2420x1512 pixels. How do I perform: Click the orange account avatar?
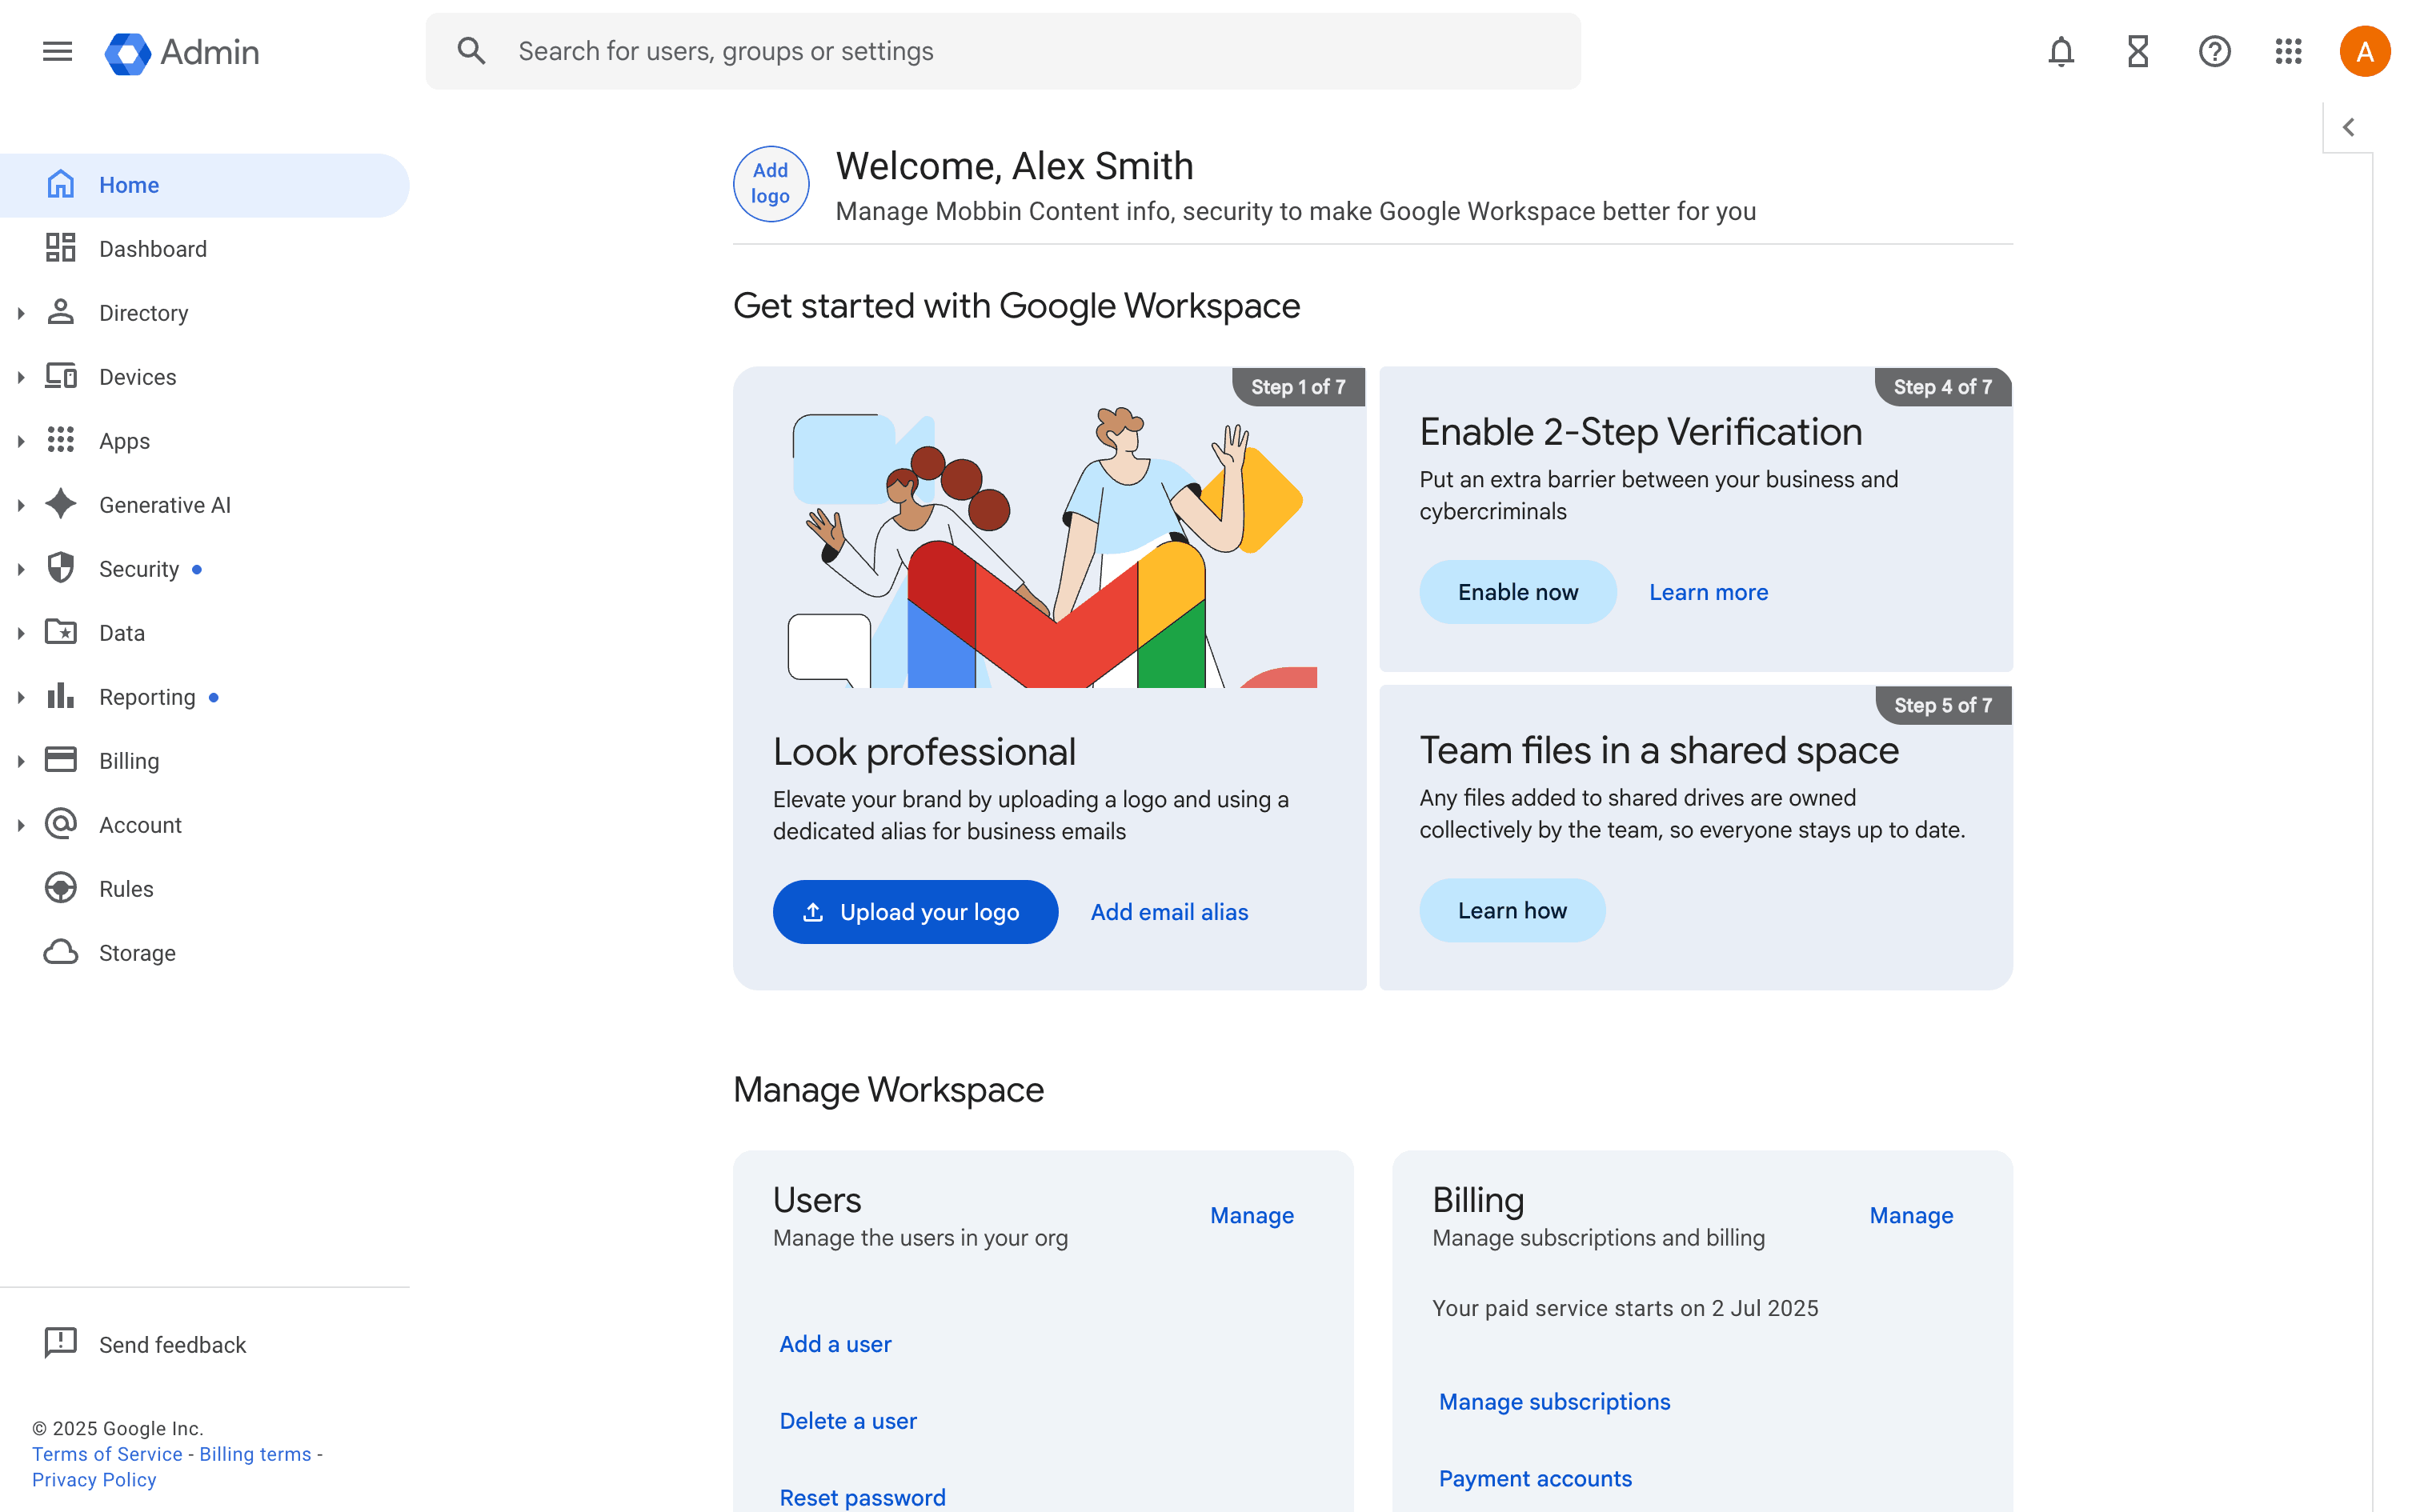pyautogui.click(x=2364, y=51)
